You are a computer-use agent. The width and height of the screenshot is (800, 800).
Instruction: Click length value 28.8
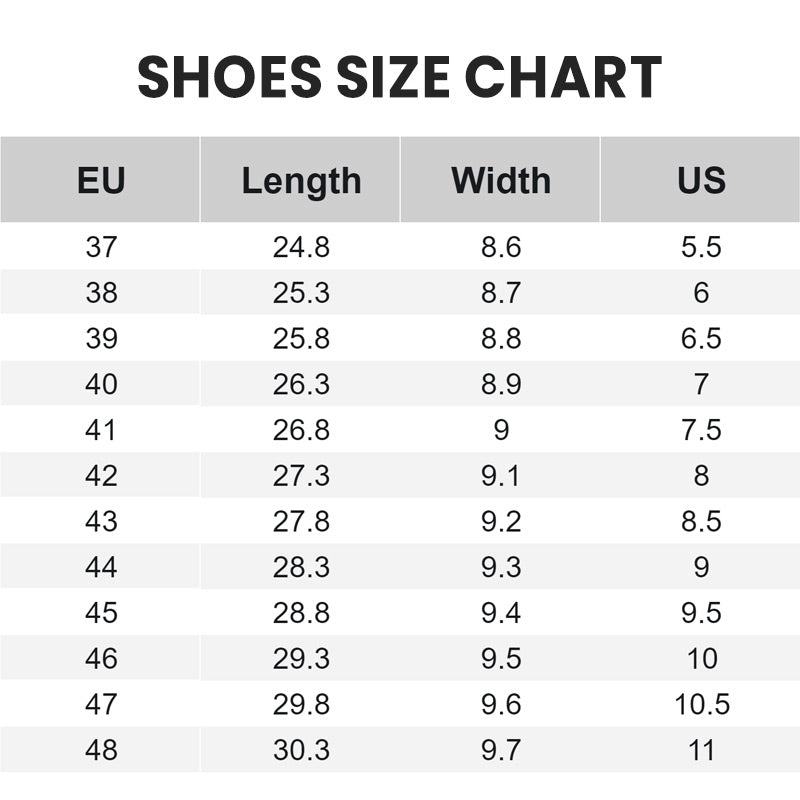pyautogui.click(x=301, y=613)
